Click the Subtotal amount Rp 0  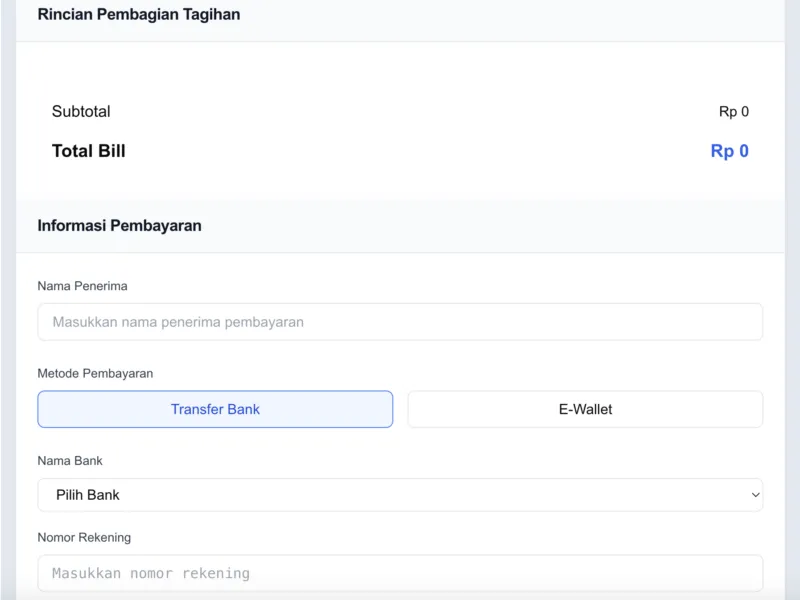(x=733, y=112)
